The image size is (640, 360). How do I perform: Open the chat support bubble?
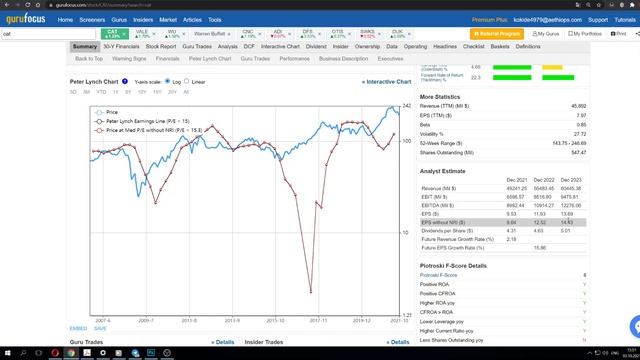(635, 327)
